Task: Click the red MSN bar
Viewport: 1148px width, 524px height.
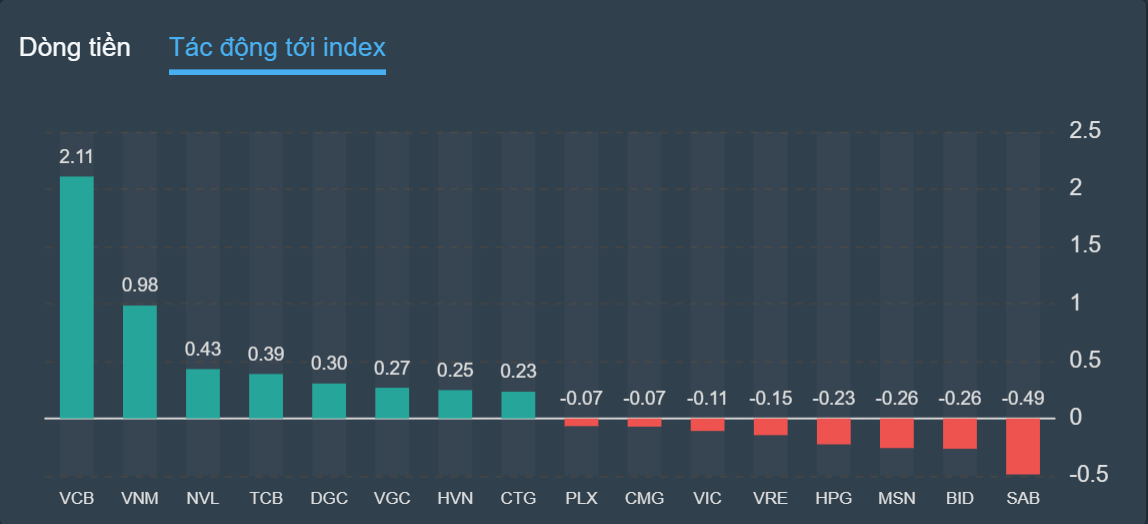Action: (x=897, y=433)
